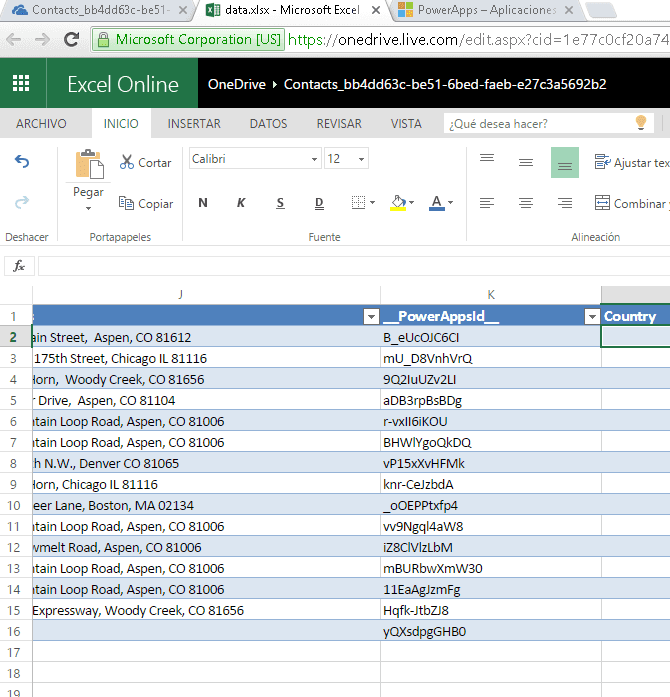
Task: Click the Combinar merge cells icon
Action: click(x=602, y=203)
